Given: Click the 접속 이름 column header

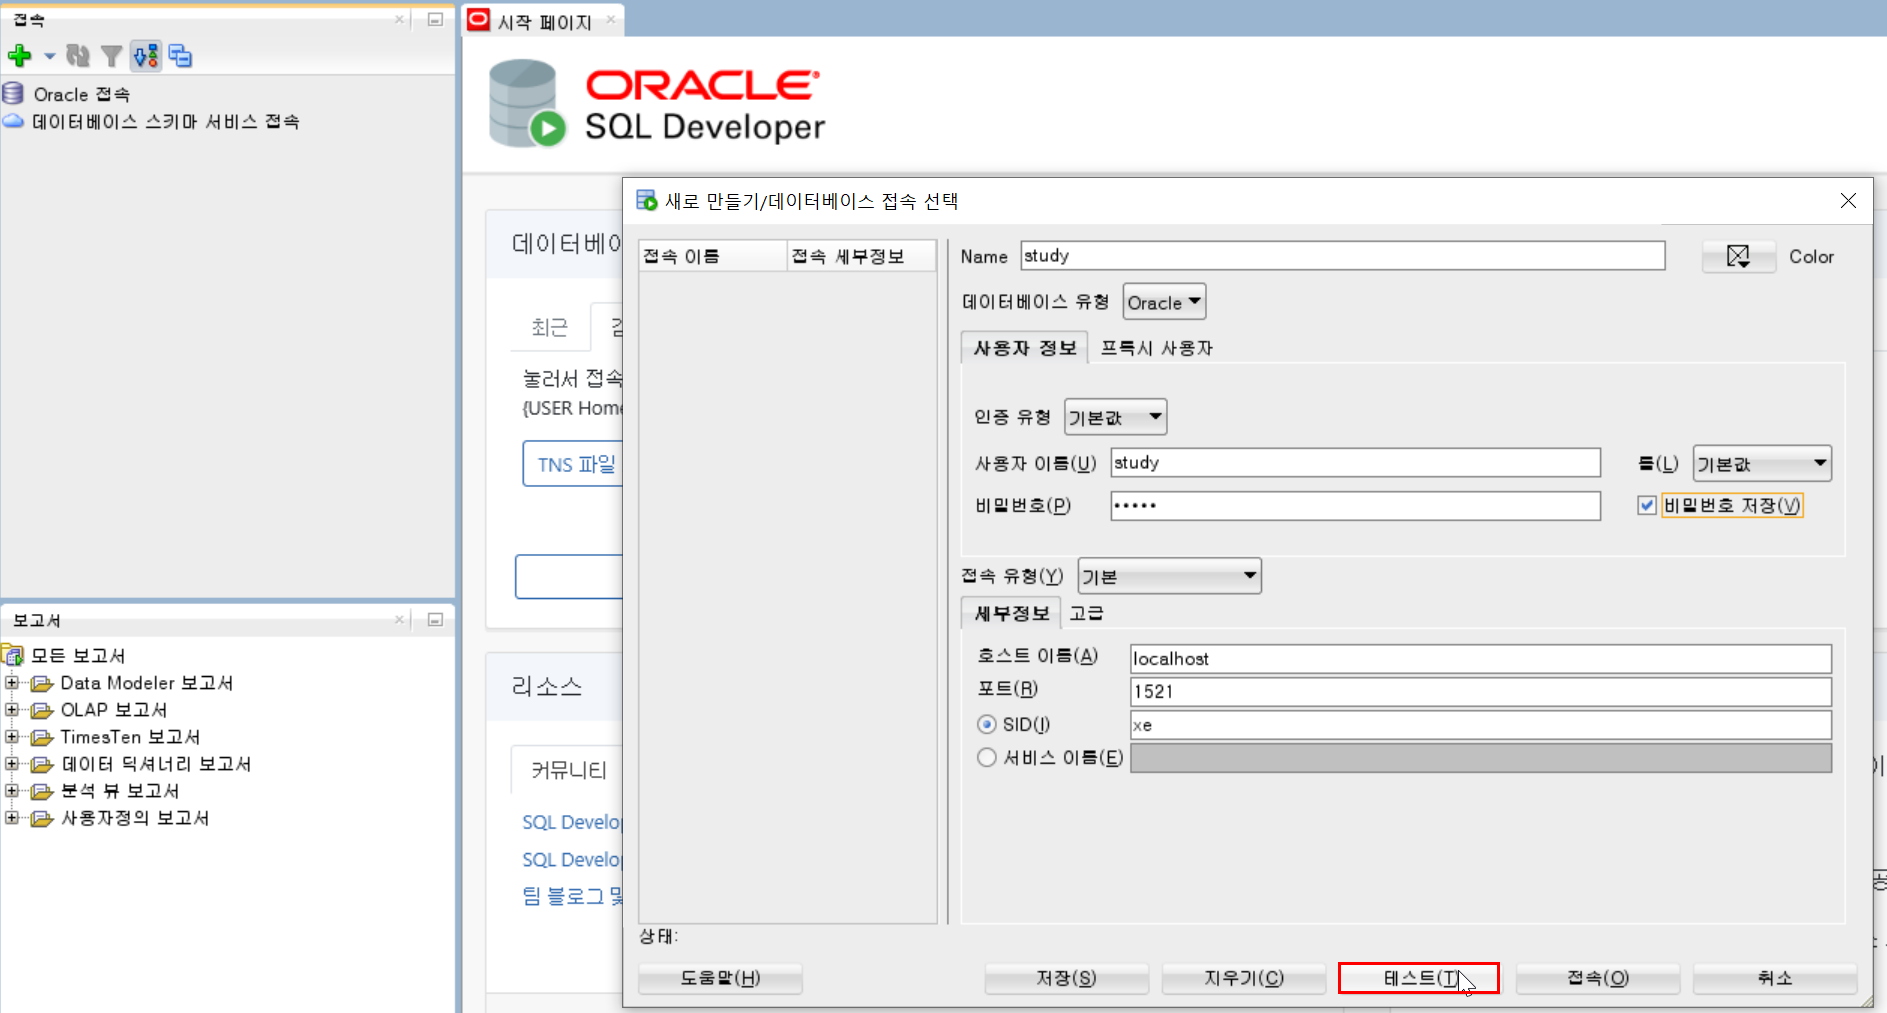Looking at the screenshot, I should click(x=713, y=256).
